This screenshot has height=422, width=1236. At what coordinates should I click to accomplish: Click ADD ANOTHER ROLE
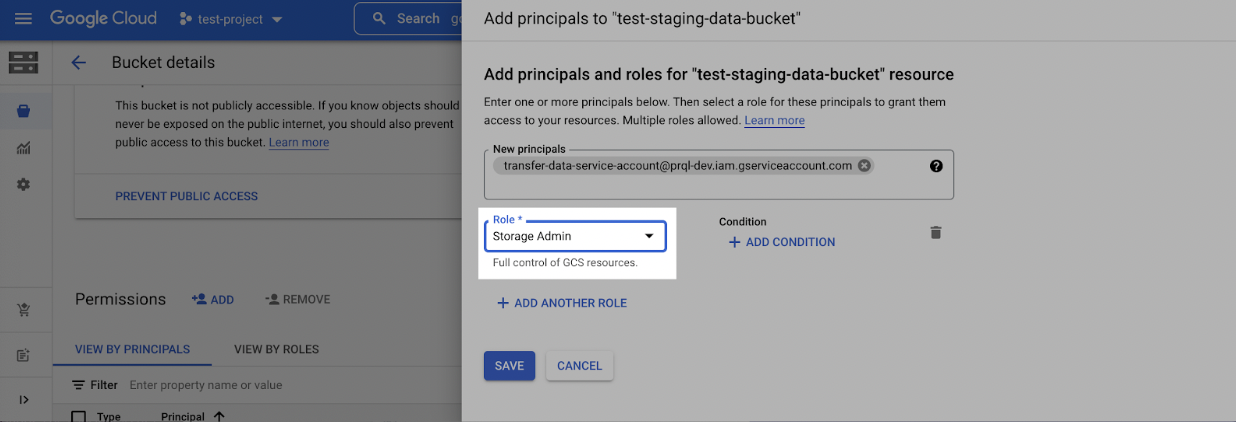pos(562,303)
